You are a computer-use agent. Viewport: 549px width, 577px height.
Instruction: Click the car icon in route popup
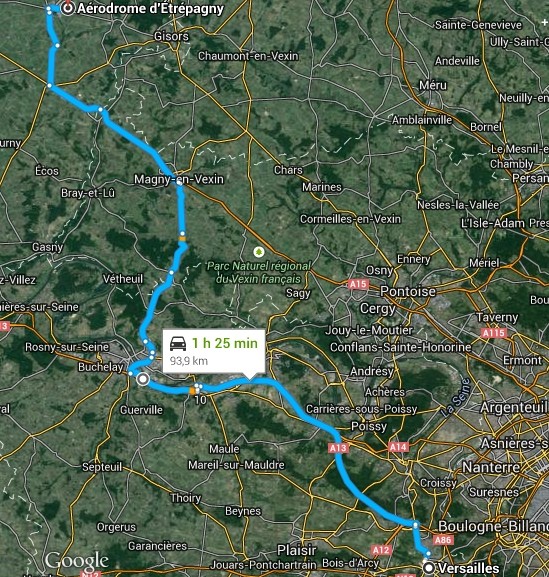(178, 343)
